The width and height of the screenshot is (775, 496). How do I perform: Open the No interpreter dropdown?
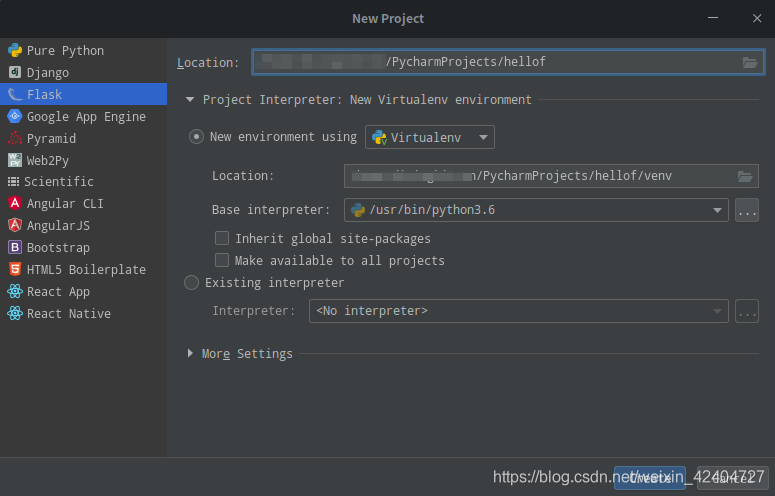coord(518,311)
